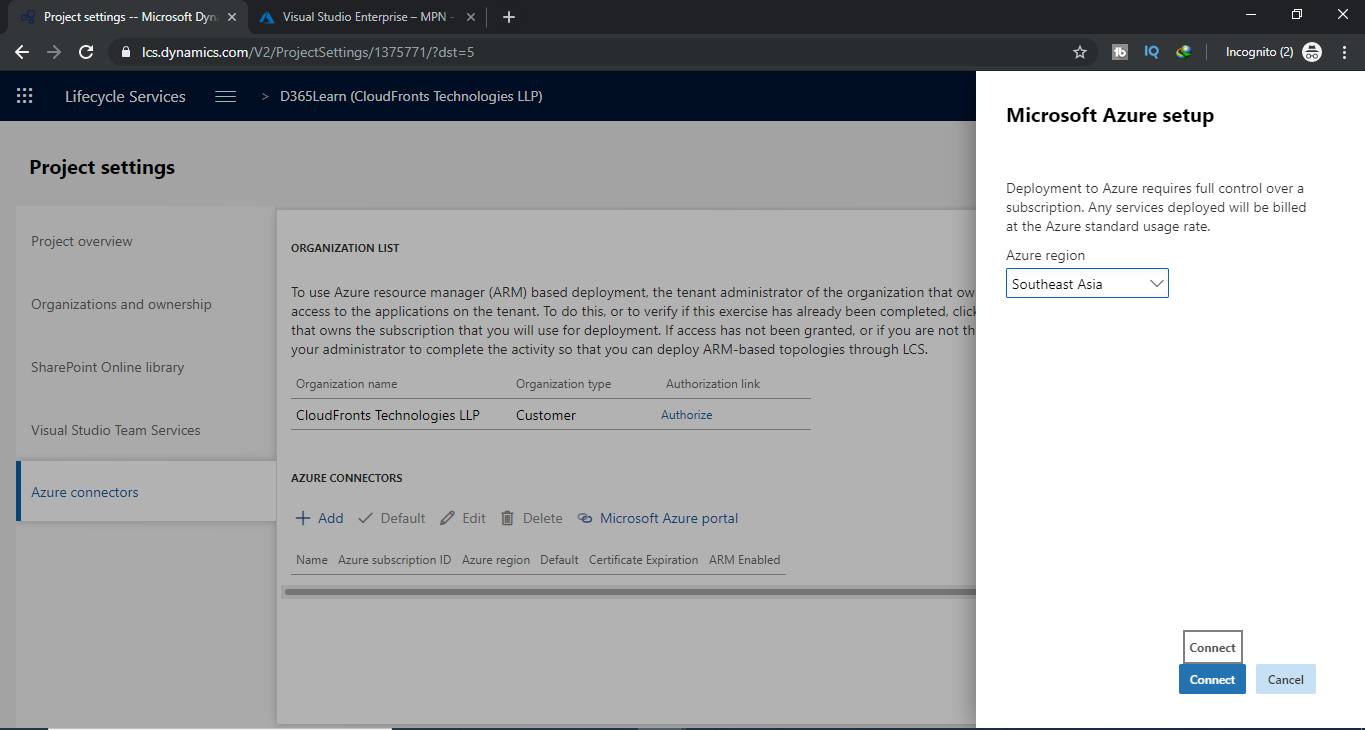Open the Chrome three-dot menu

pyautogui.click(x=1344, y=52)
